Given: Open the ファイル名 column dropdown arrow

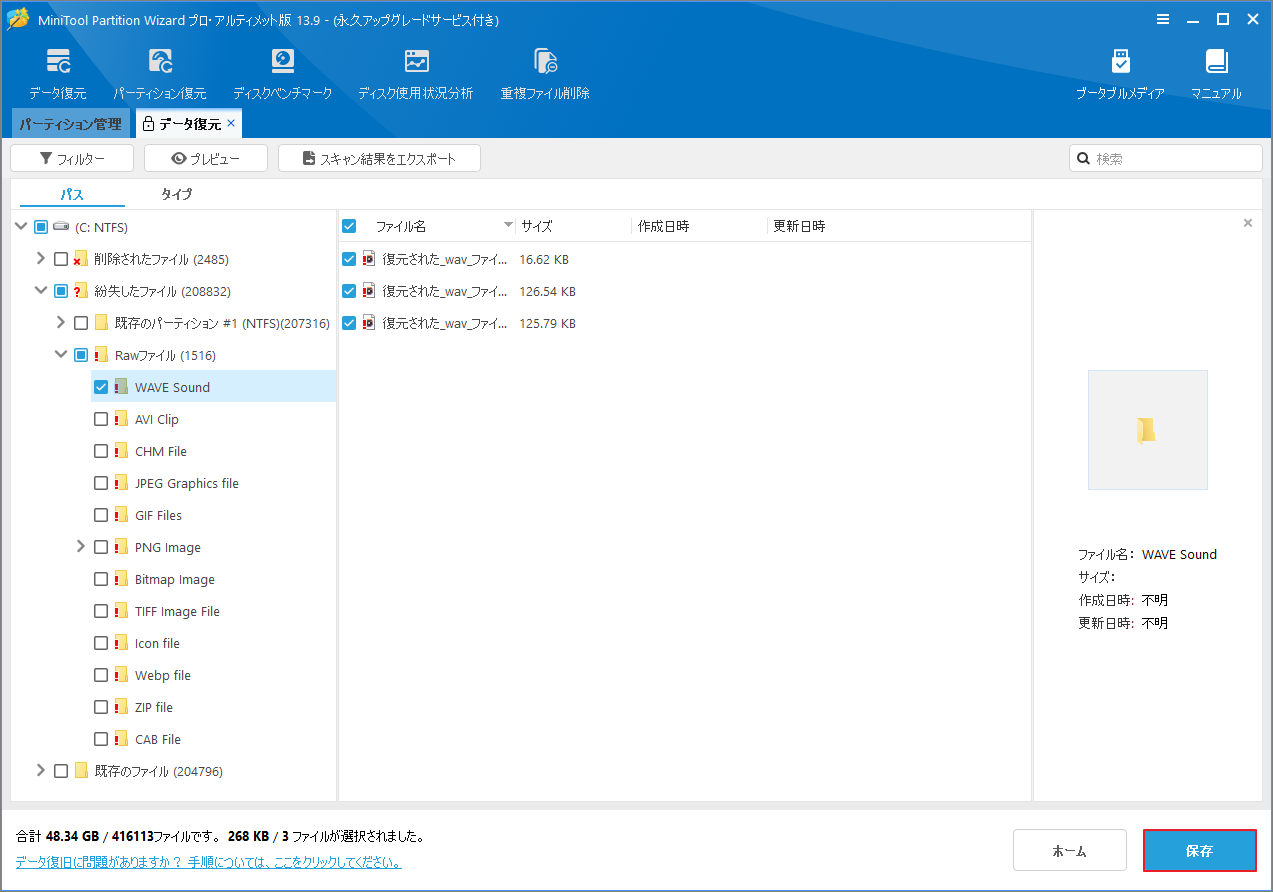Looking at the screenshot, I should coord(508,226).
